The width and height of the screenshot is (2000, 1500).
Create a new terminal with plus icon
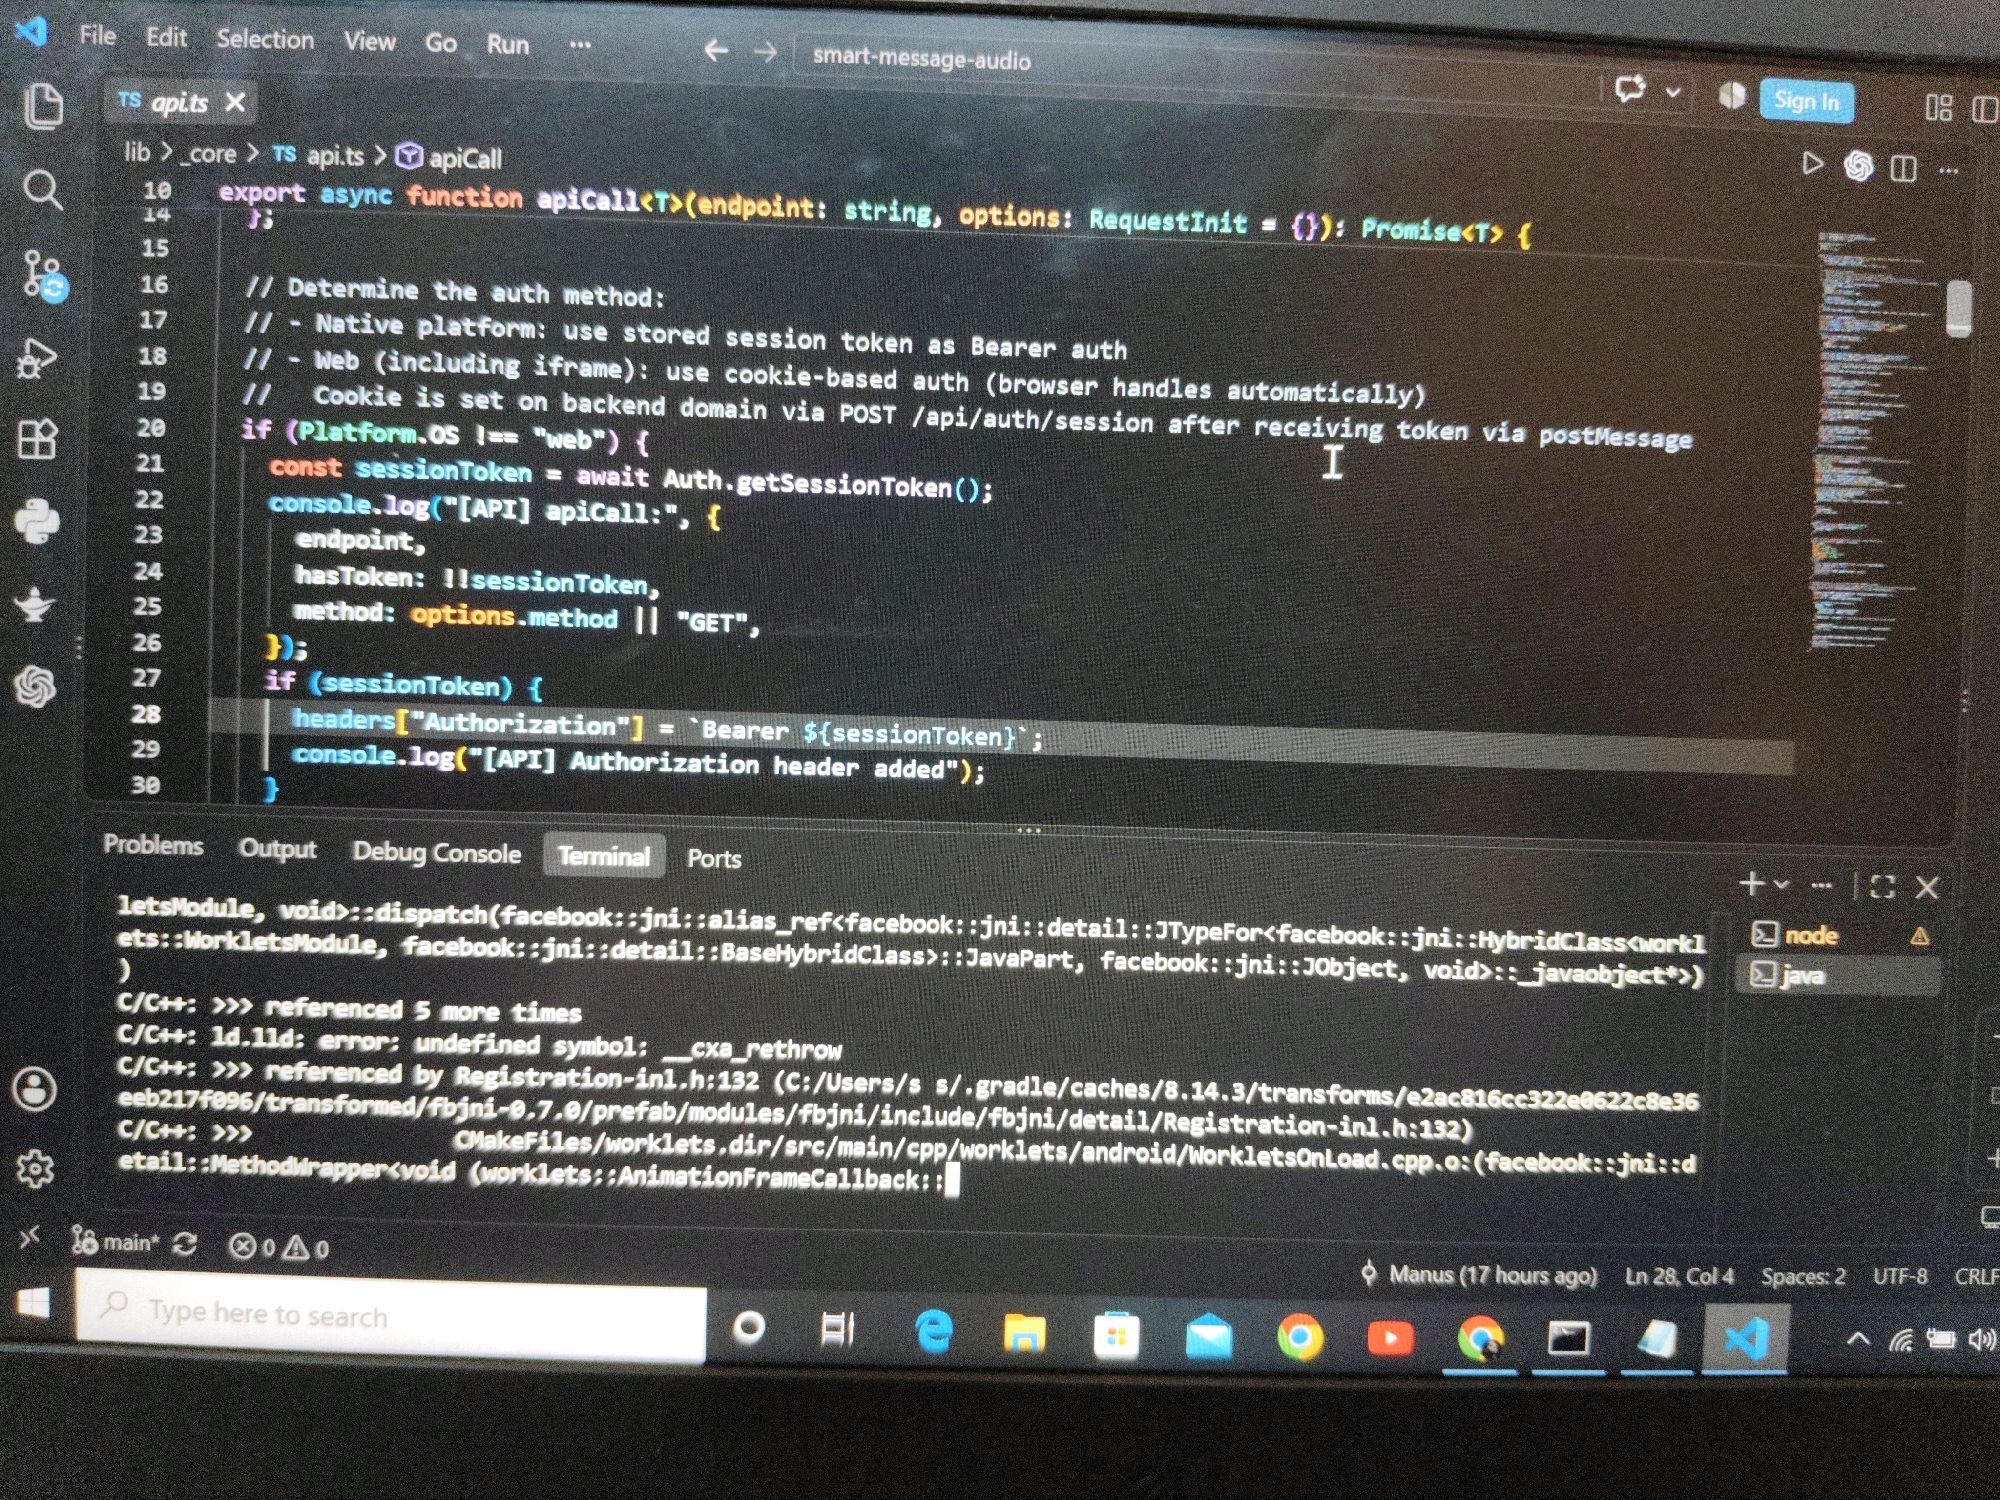point(1751,883)
